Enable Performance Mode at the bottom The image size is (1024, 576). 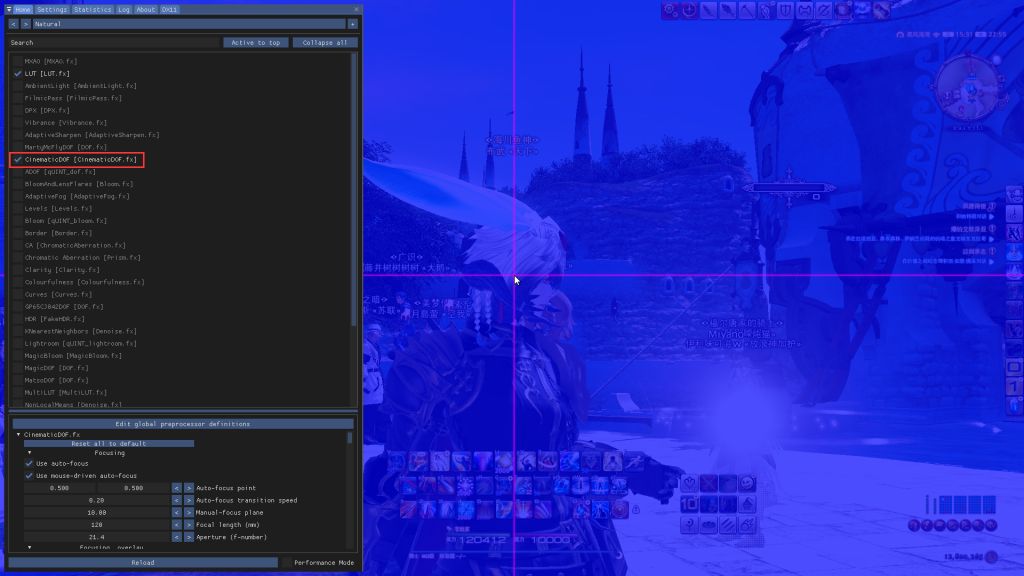tap(288, 563)
